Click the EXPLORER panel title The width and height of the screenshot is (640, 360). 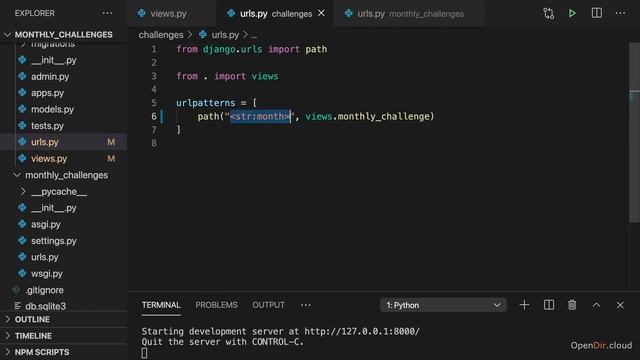click(35, 13)
